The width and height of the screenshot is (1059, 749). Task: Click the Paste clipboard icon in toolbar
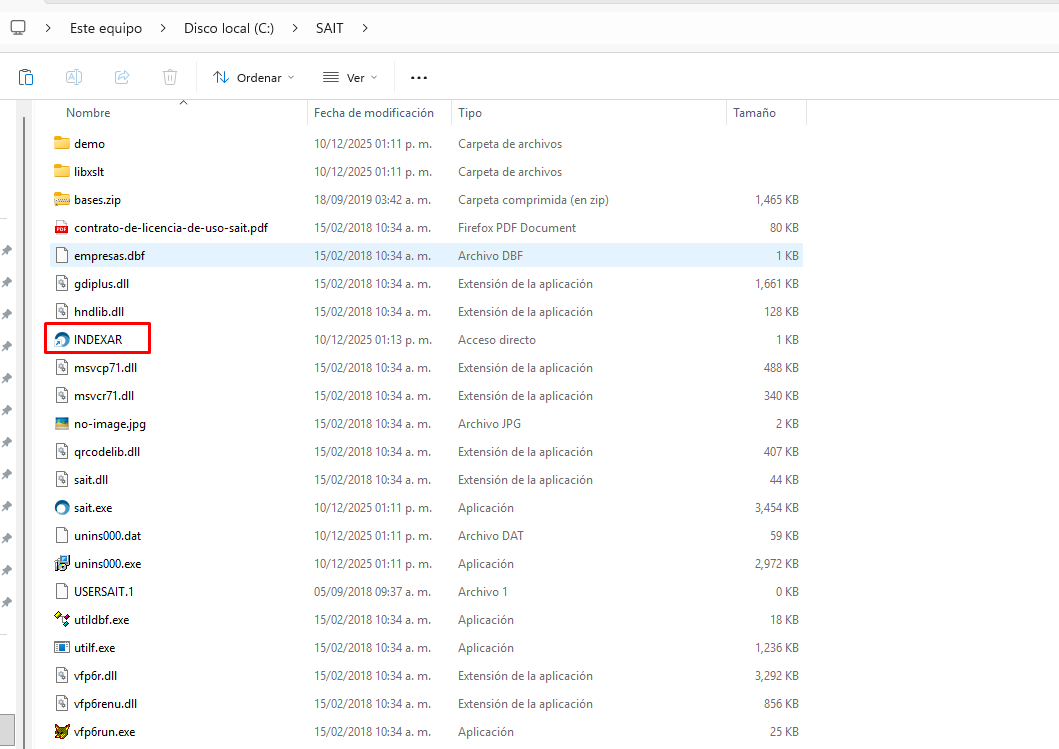26,77
